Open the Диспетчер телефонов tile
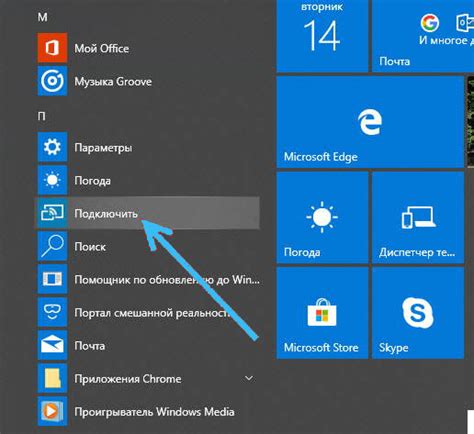The width and height of the screenshot is (474, 434). [x=418, y=218]
